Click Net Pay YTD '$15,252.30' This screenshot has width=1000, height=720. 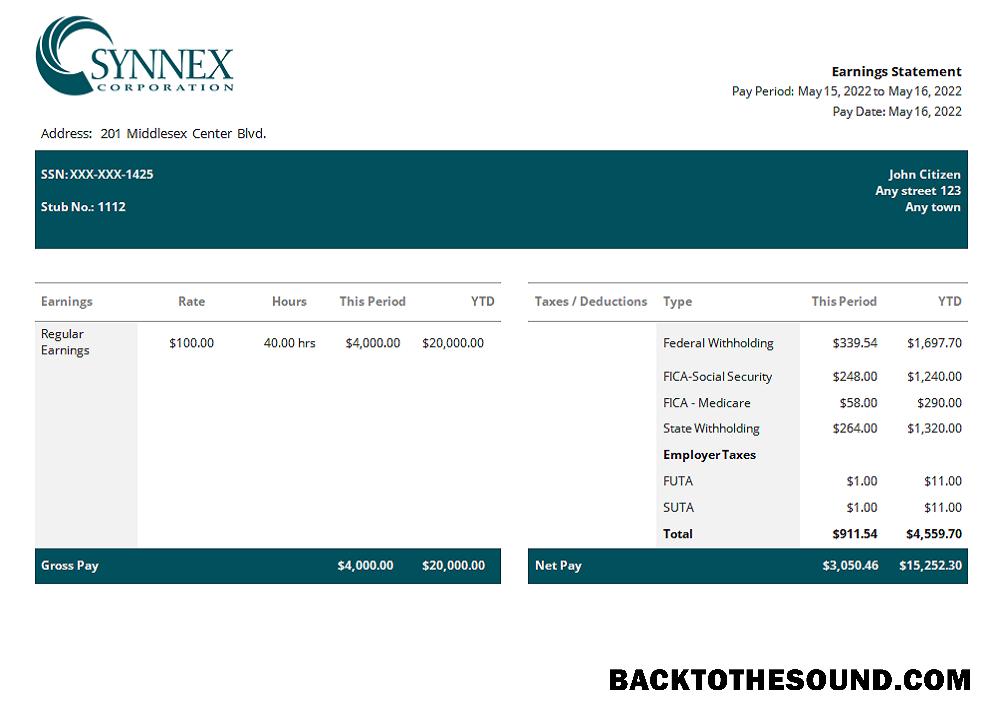click(x=930, y=566)
